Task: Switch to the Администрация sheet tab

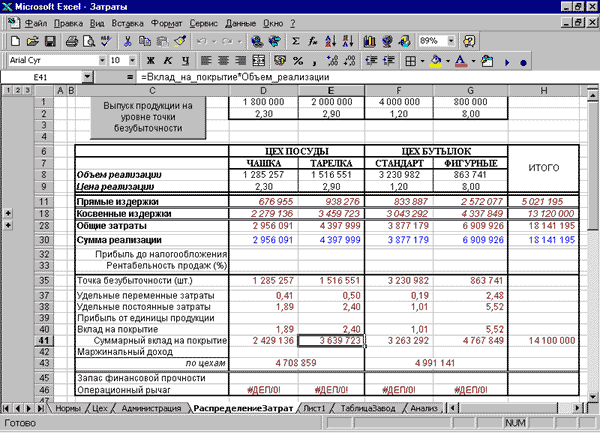Action: [151, 408]
